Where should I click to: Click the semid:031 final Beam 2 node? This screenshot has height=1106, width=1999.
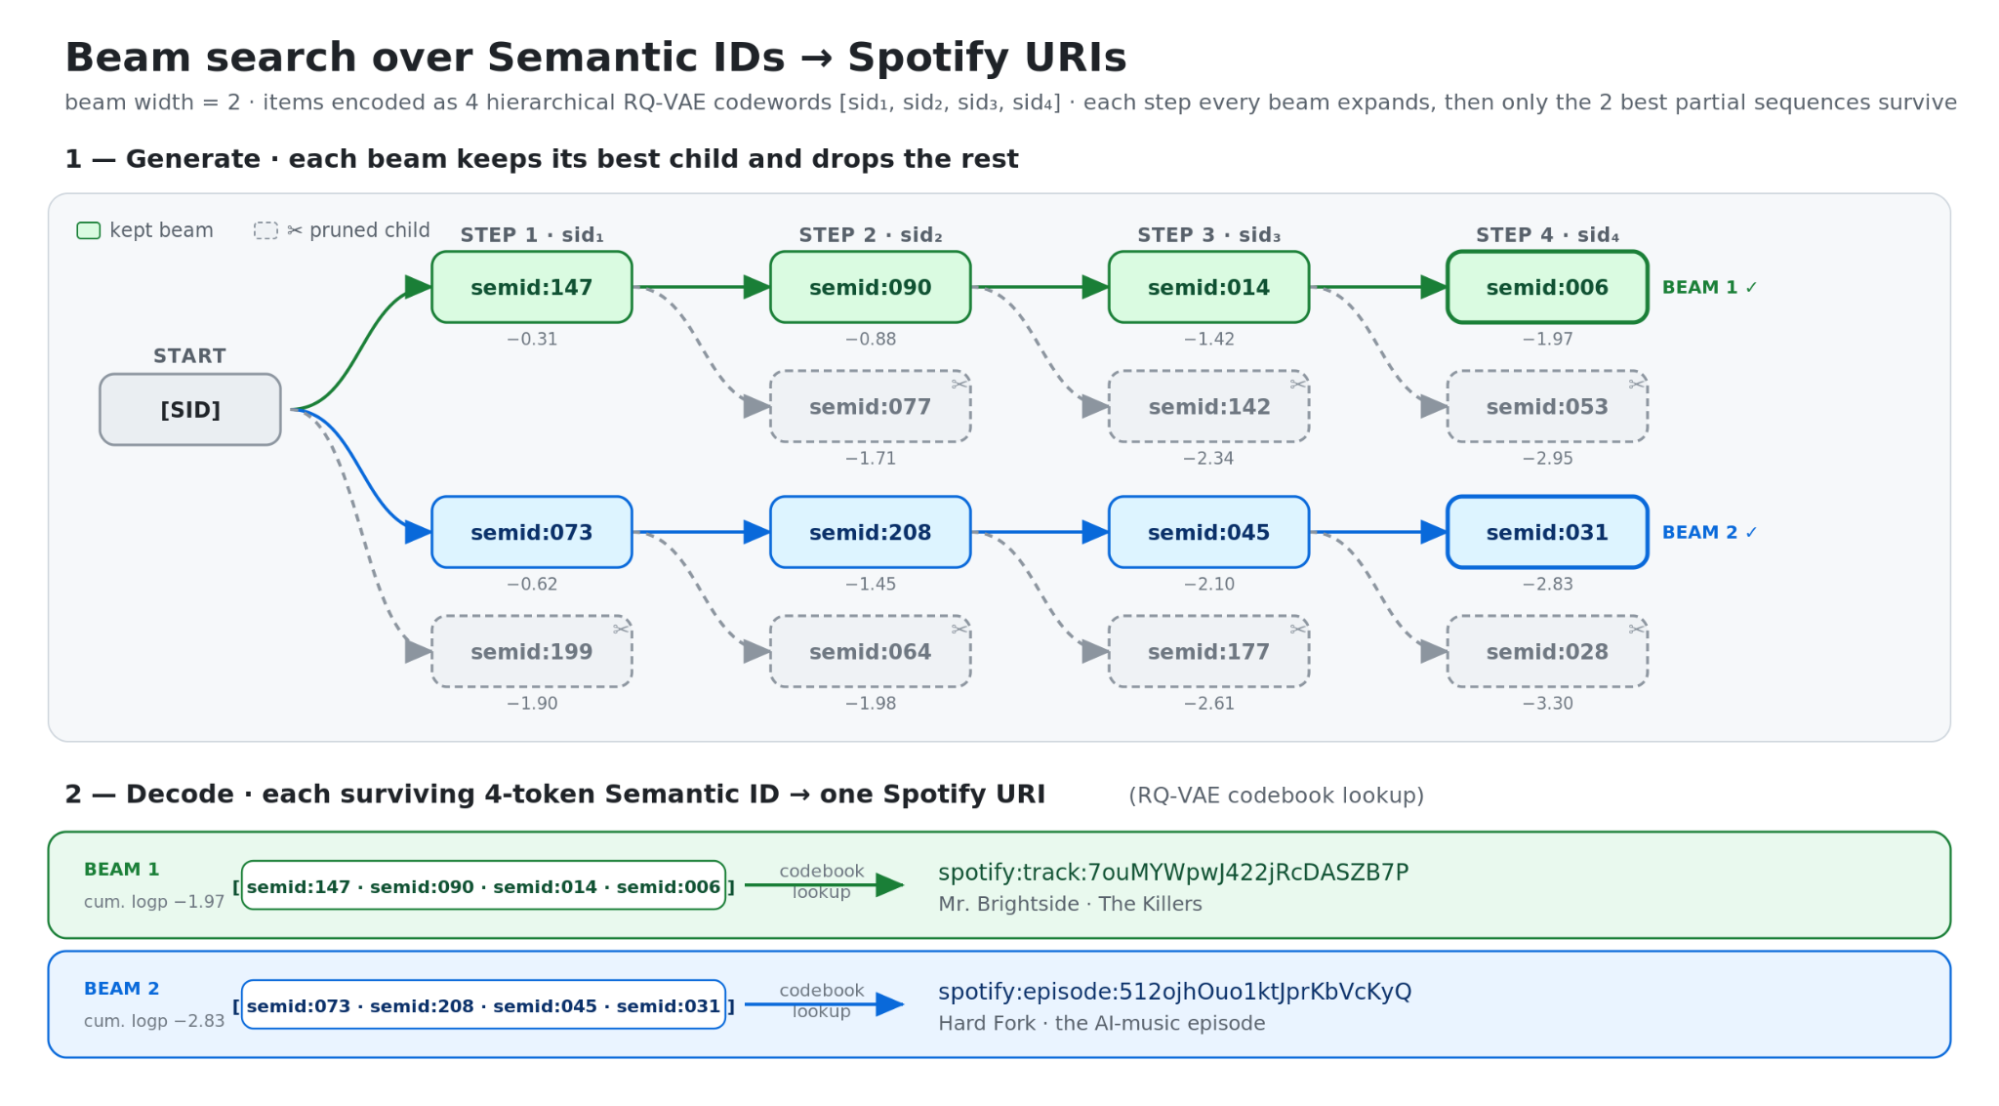coord(1547,532)
